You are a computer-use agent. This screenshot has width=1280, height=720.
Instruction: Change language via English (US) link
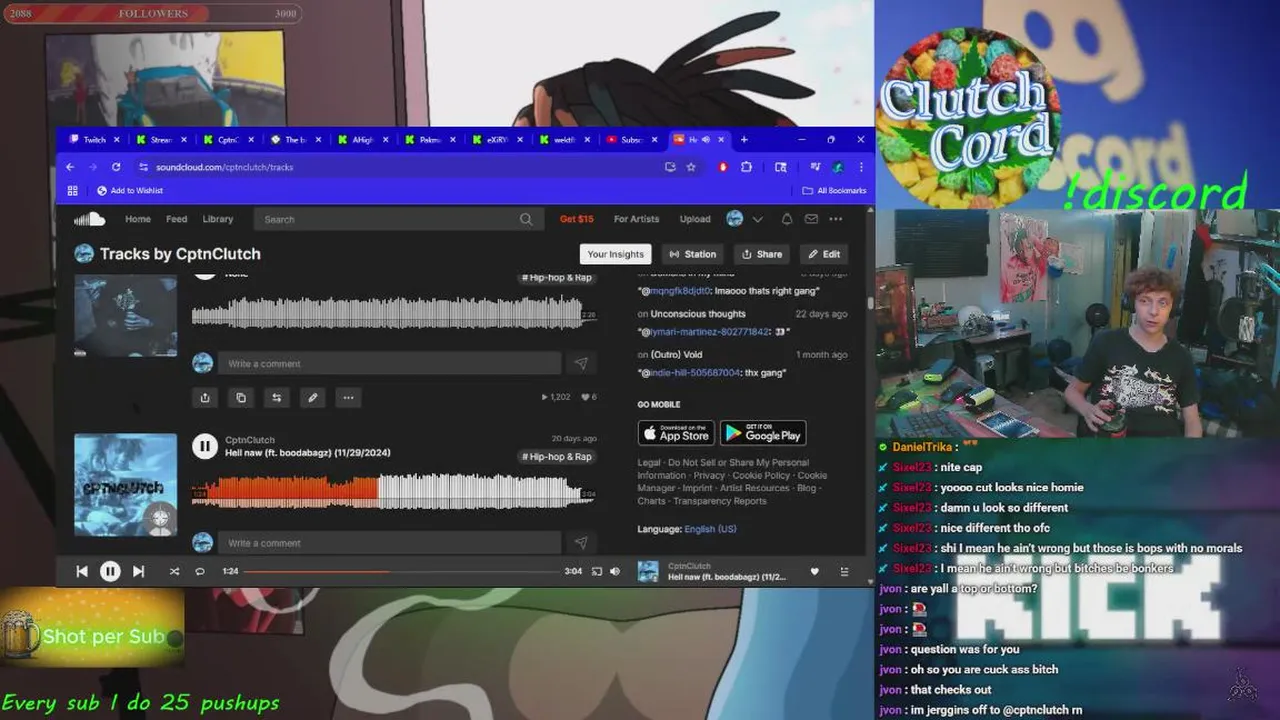[710, 529]
